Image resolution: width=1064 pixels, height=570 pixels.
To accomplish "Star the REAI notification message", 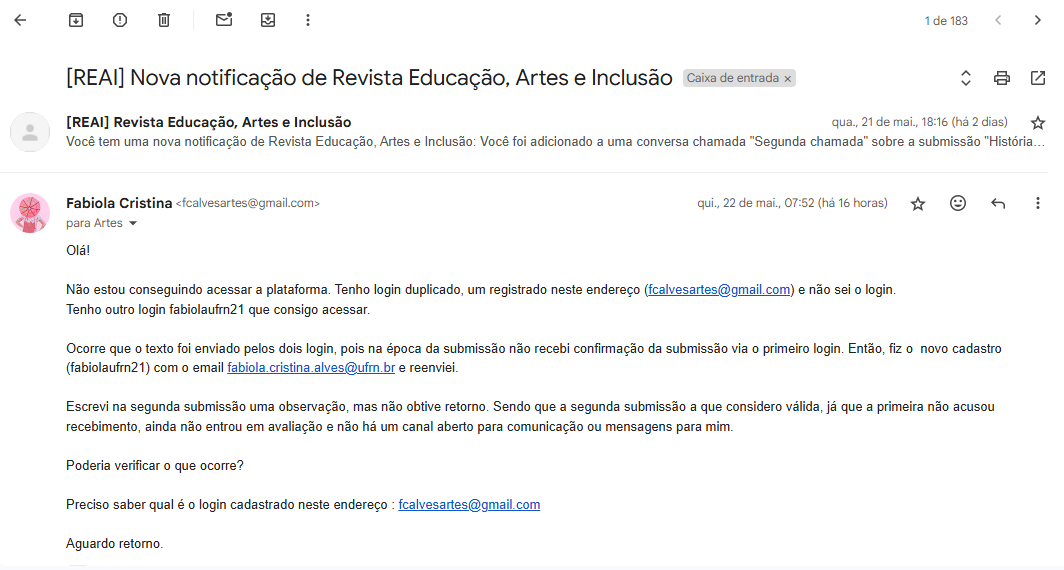I will coord(1037,123).
